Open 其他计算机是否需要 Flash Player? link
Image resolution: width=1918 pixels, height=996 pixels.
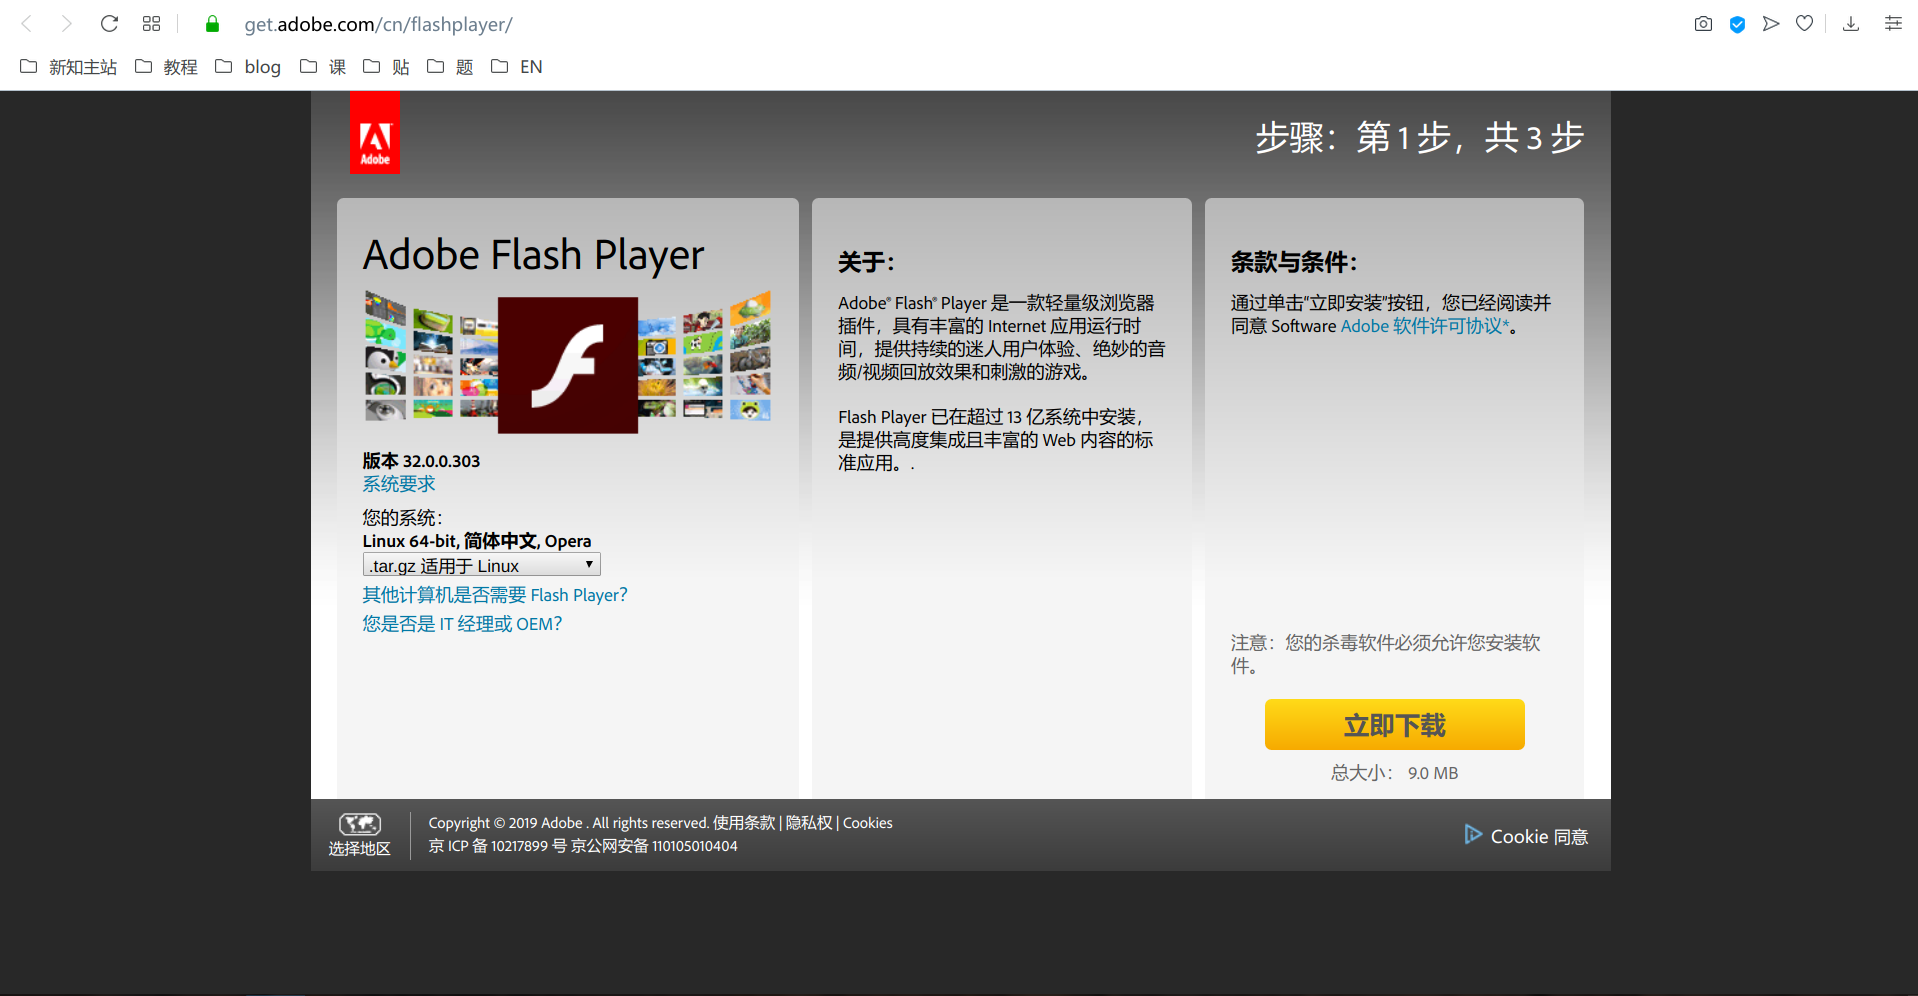(x=495, y=595)
